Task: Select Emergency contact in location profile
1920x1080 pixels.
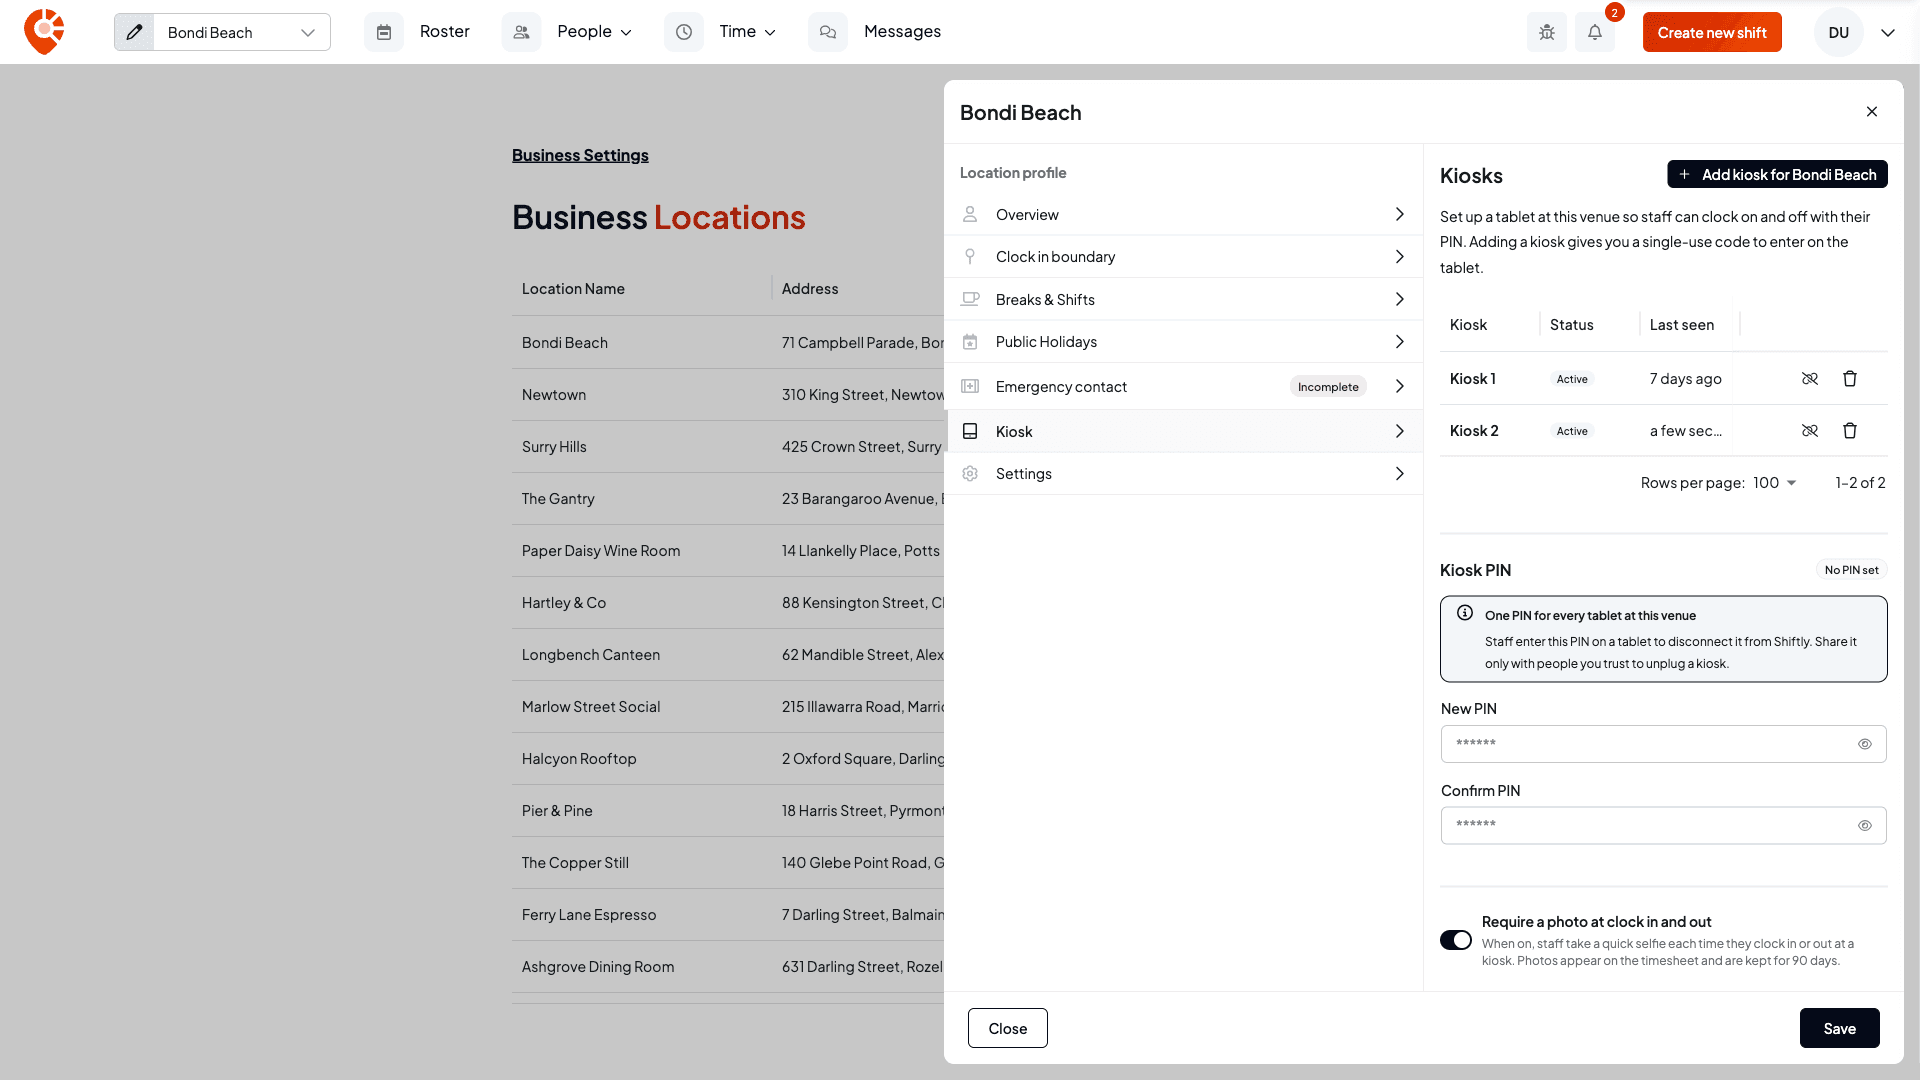Action: 1184,387
